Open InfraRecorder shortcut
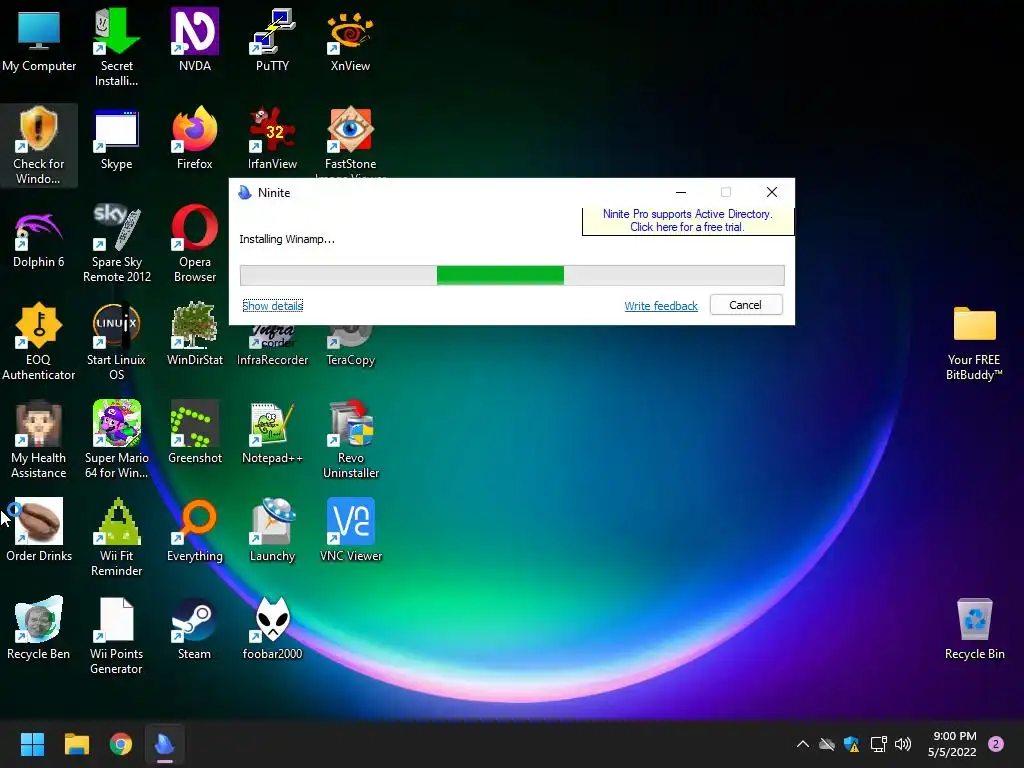Viewport: 1024px width, 768px height. coord(272,346)
